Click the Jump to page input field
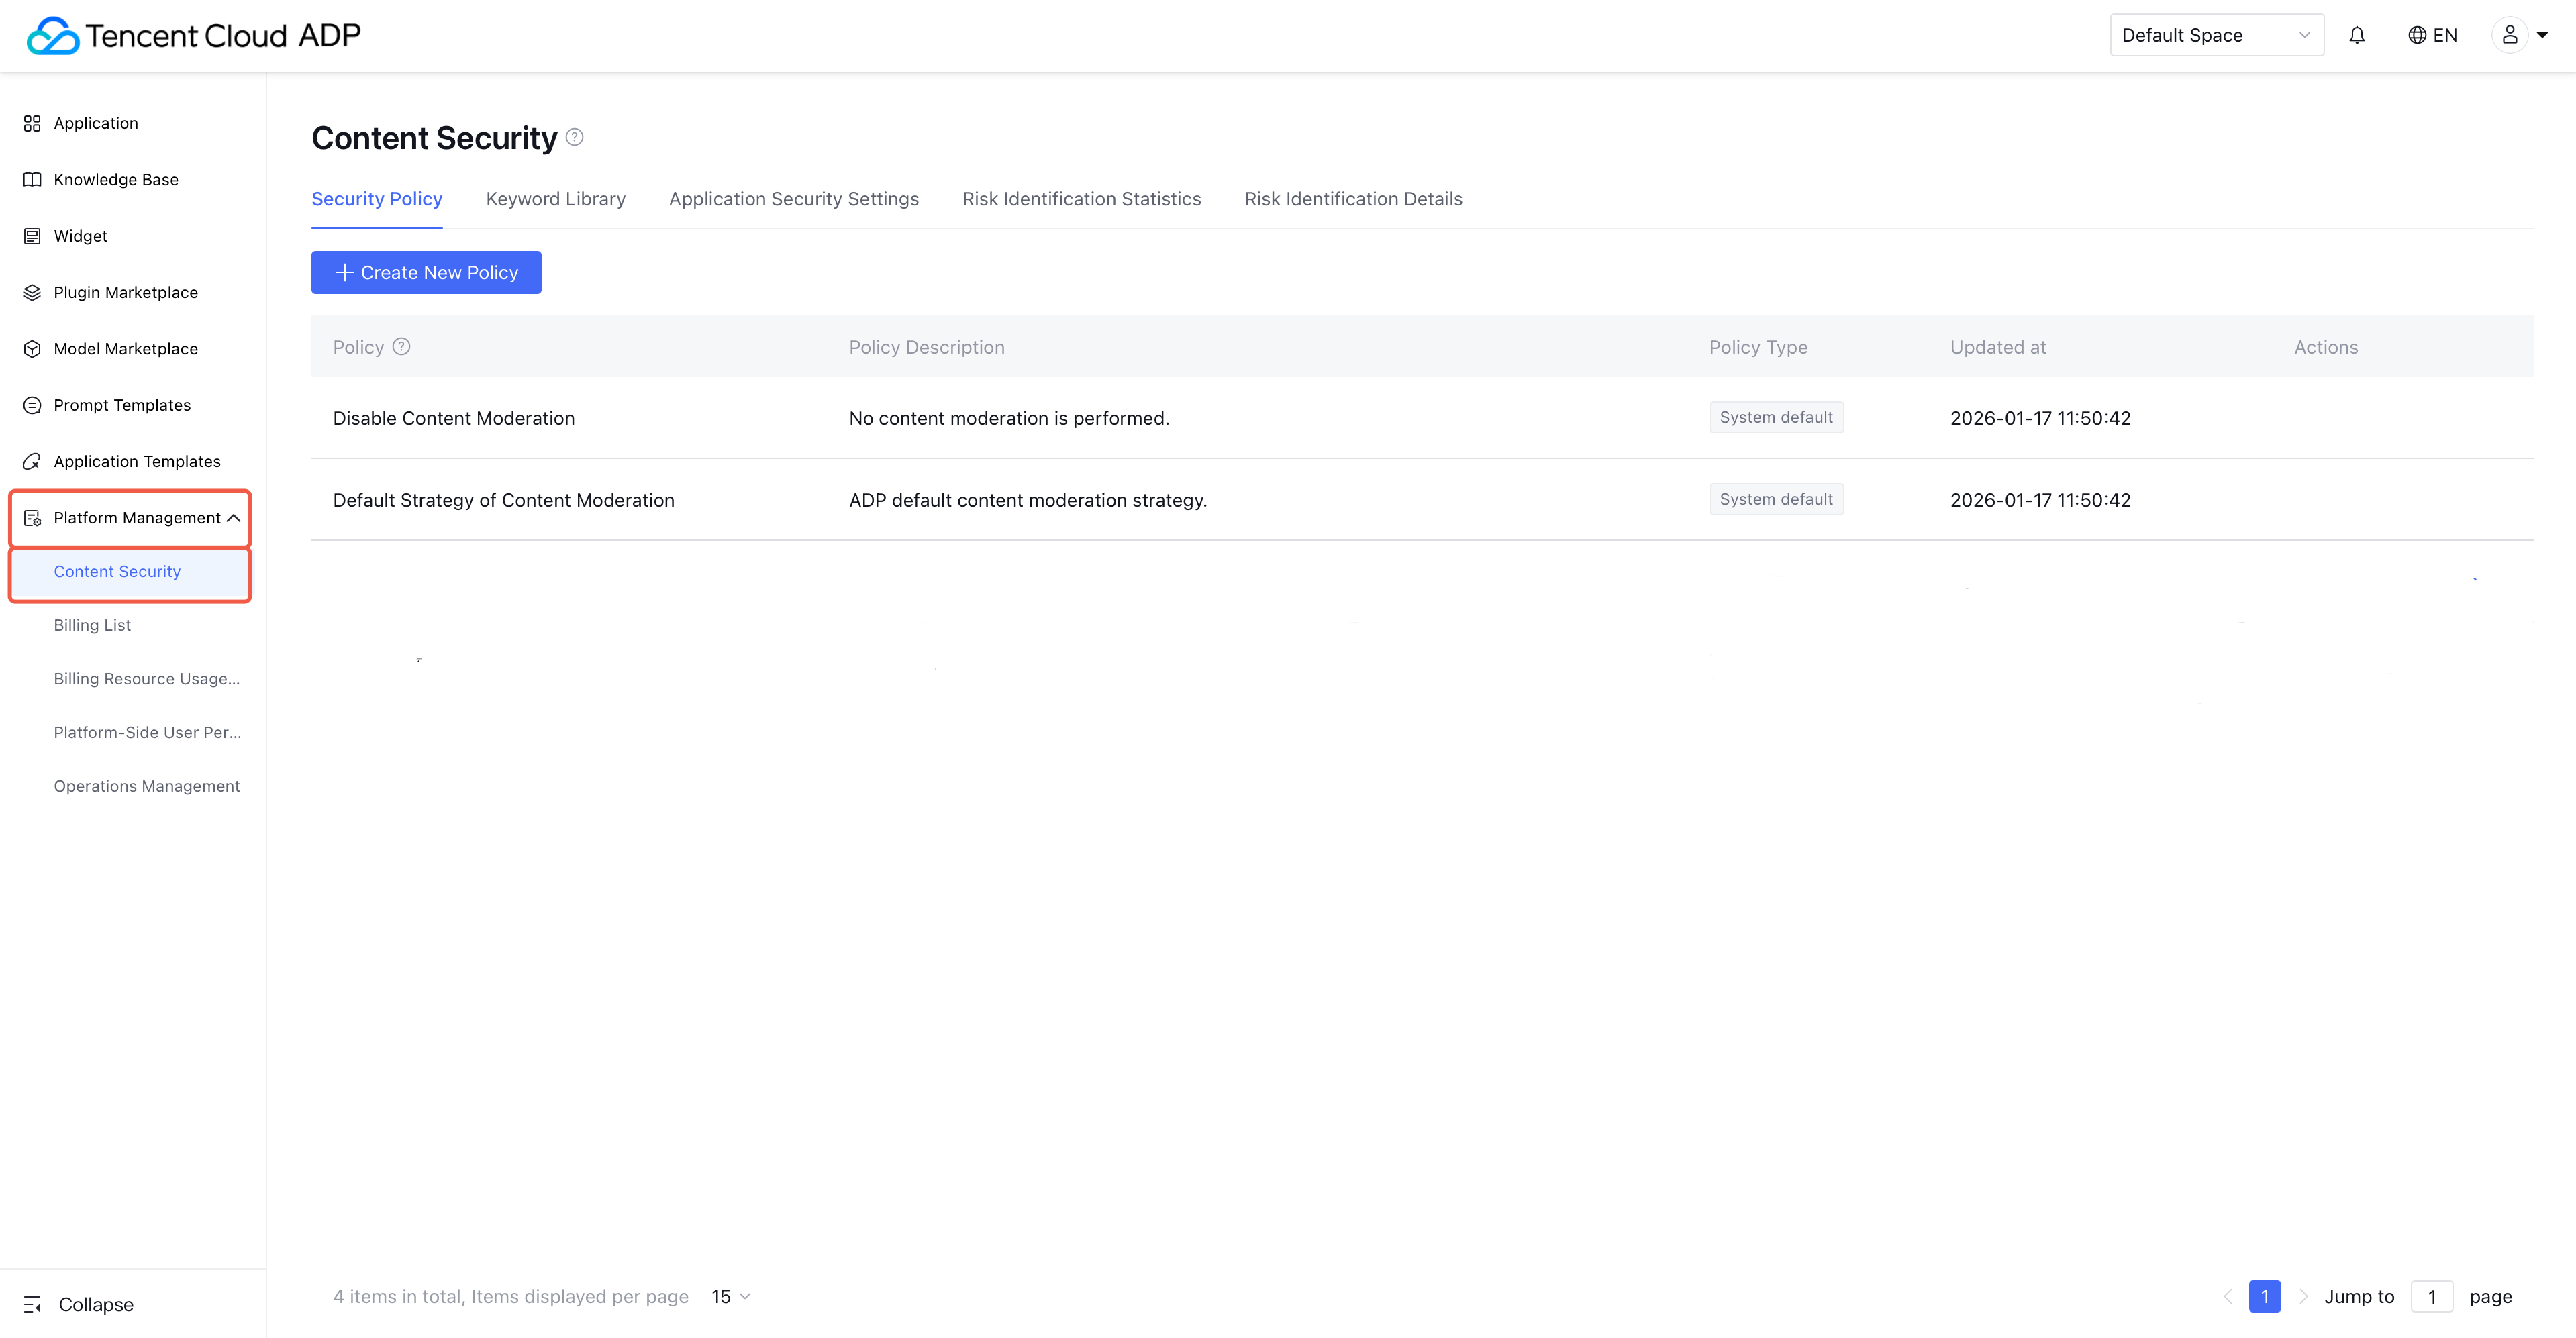The image size is (2576, 1338). 2431,1296
